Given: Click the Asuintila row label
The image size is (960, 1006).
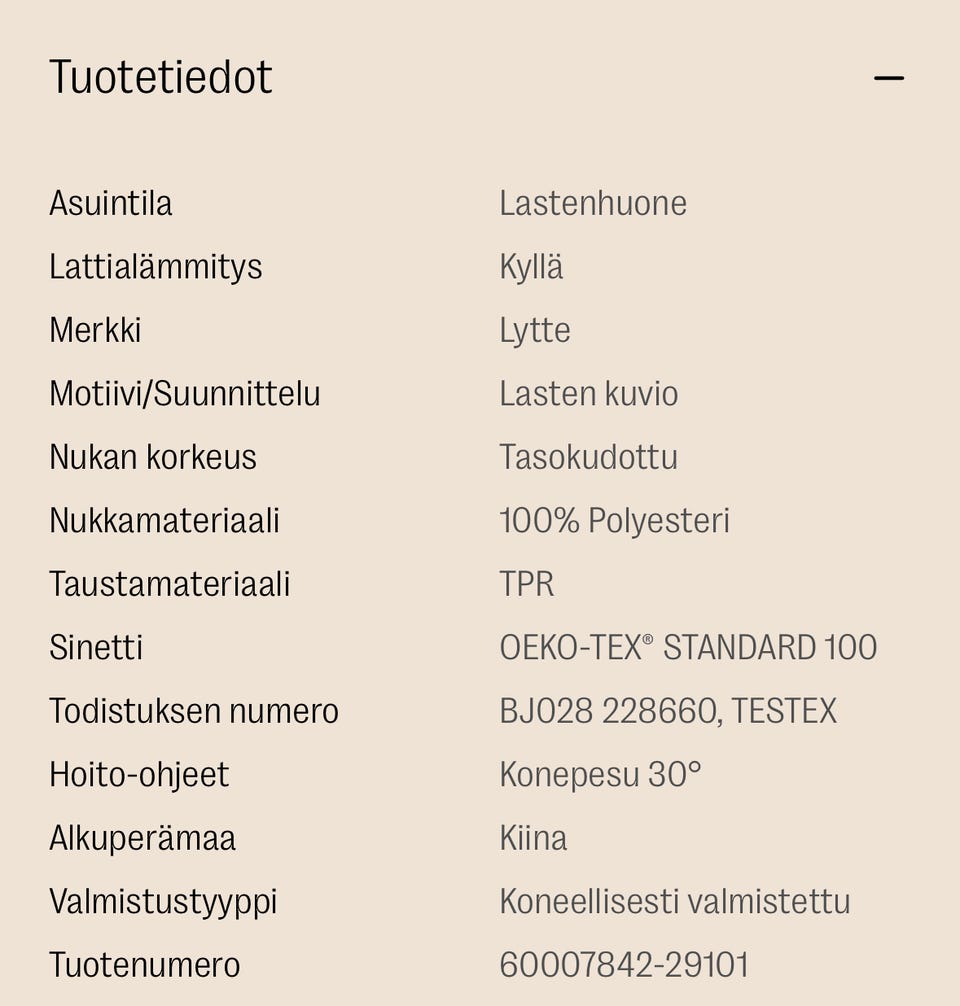Looking at the screenshot, I should click(x=112, y=203).
